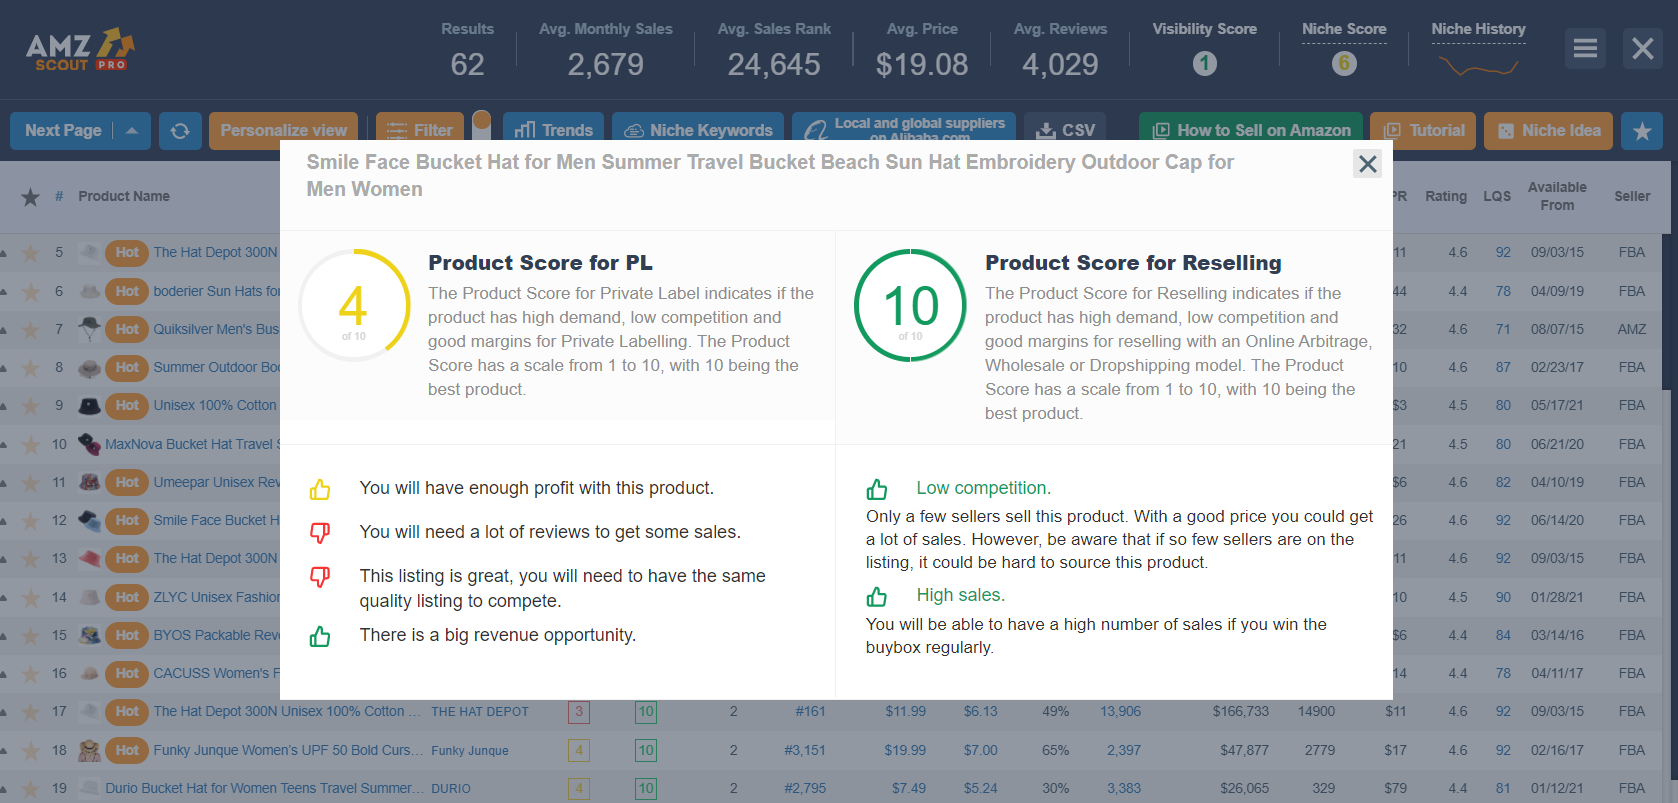The width and height of the screenshot is (1678, 803).
Task: Toggle the favorite star on row 9
Action: 31,406
